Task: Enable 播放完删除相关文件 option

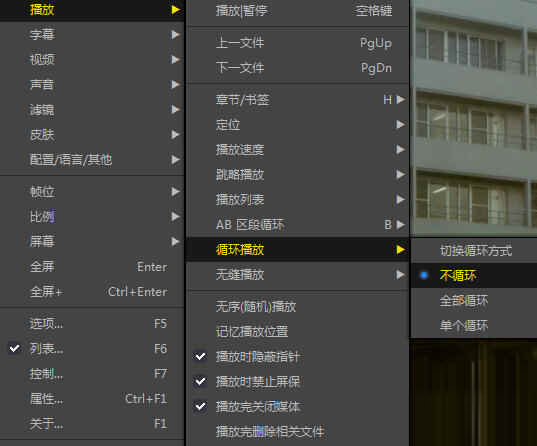Action: tap(298, 432)
